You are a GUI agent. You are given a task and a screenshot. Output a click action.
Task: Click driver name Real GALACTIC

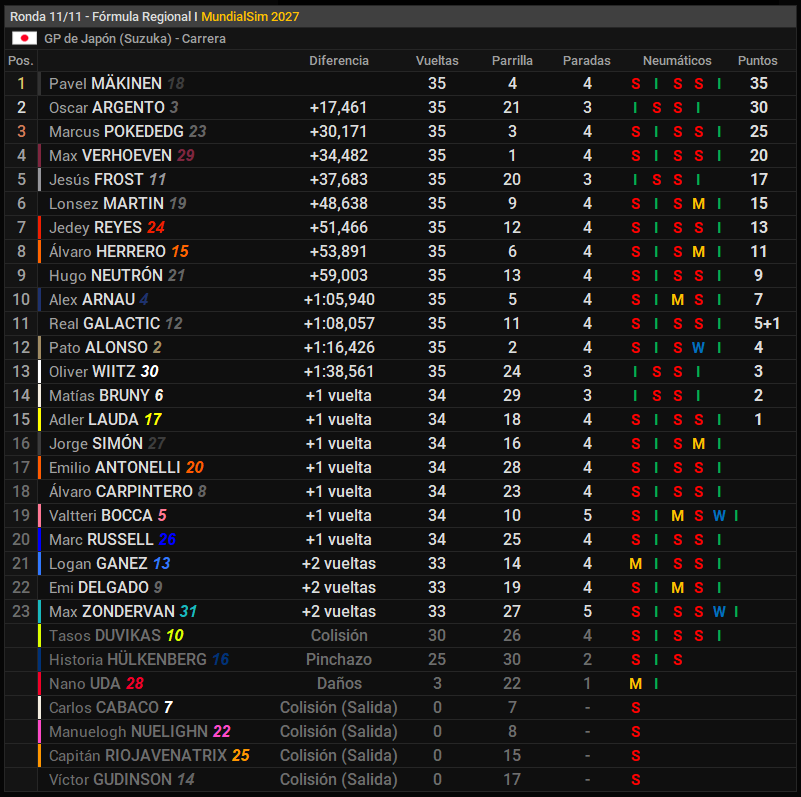coord(104,323)
